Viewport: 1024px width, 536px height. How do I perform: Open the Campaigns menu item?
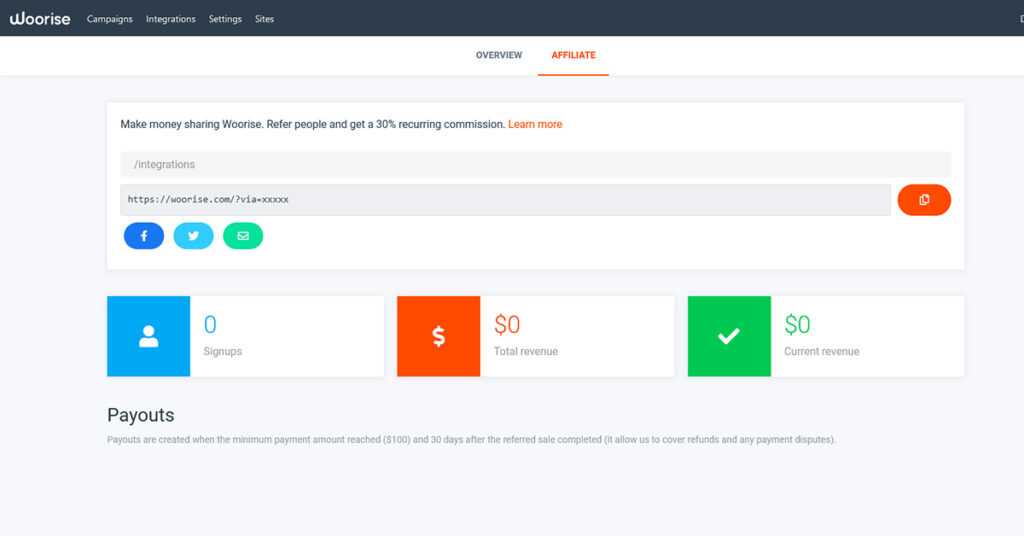pyautogui.click(x=110, y=19)
